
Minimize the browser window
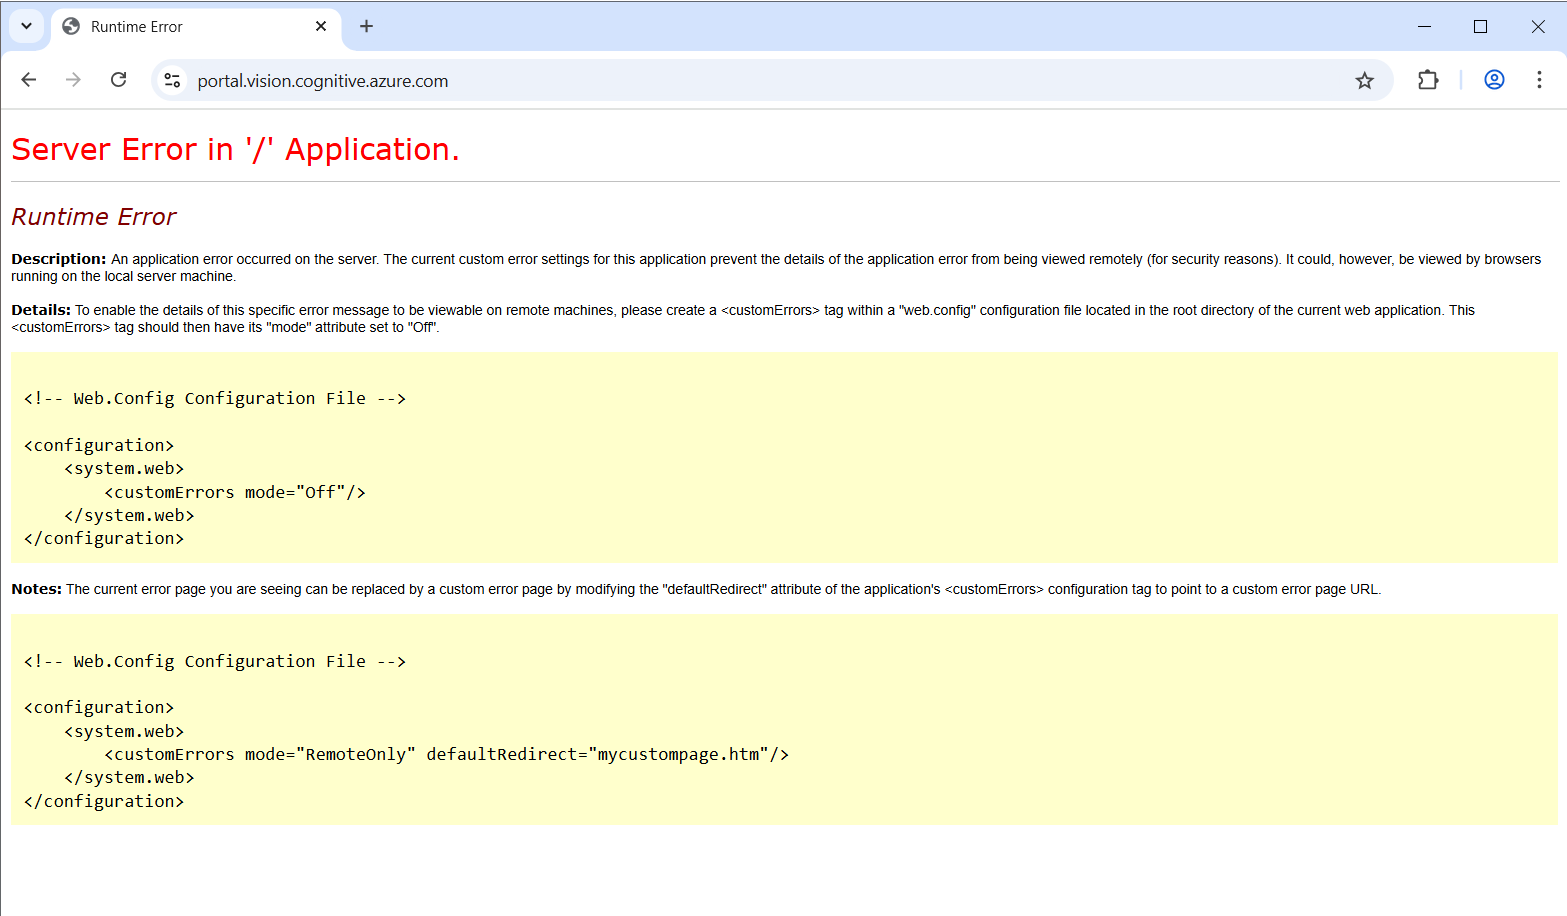tap(1424, 27)
